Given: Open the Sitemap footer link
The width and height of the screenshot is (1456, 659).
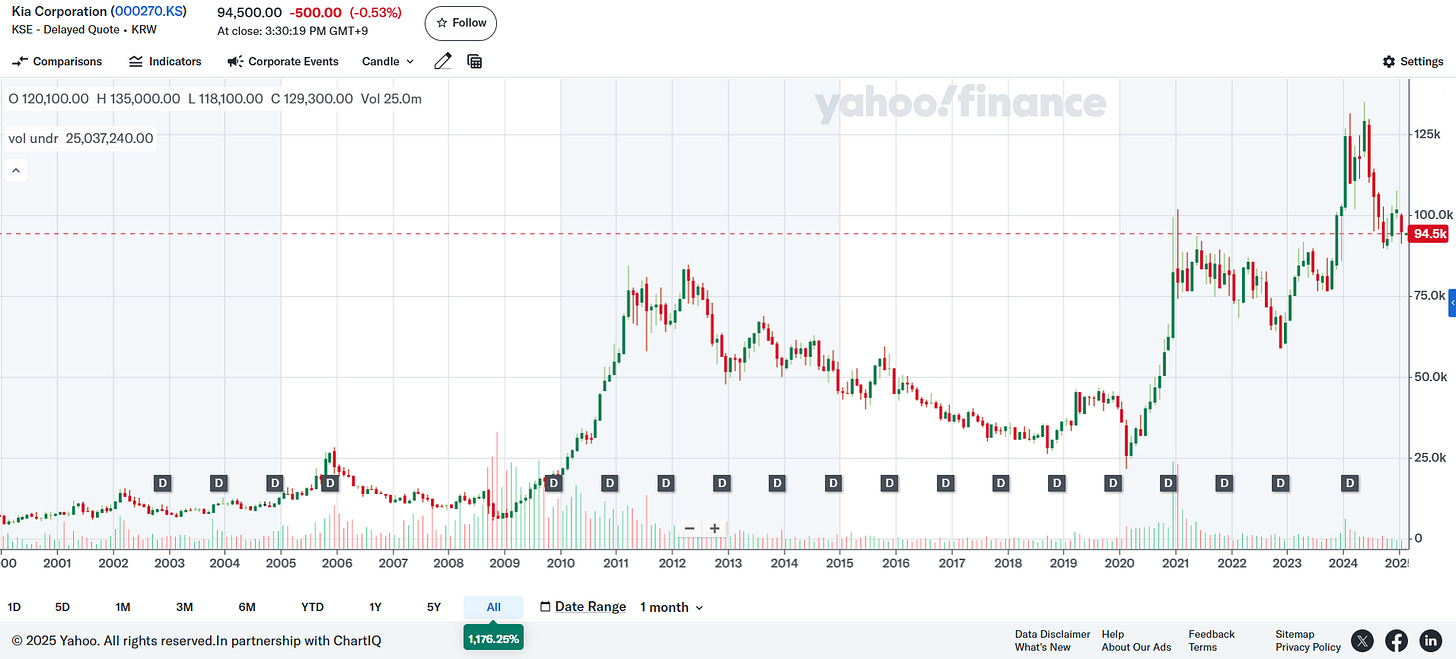Looking at the screenshot, I should (x=1295, y=634).
